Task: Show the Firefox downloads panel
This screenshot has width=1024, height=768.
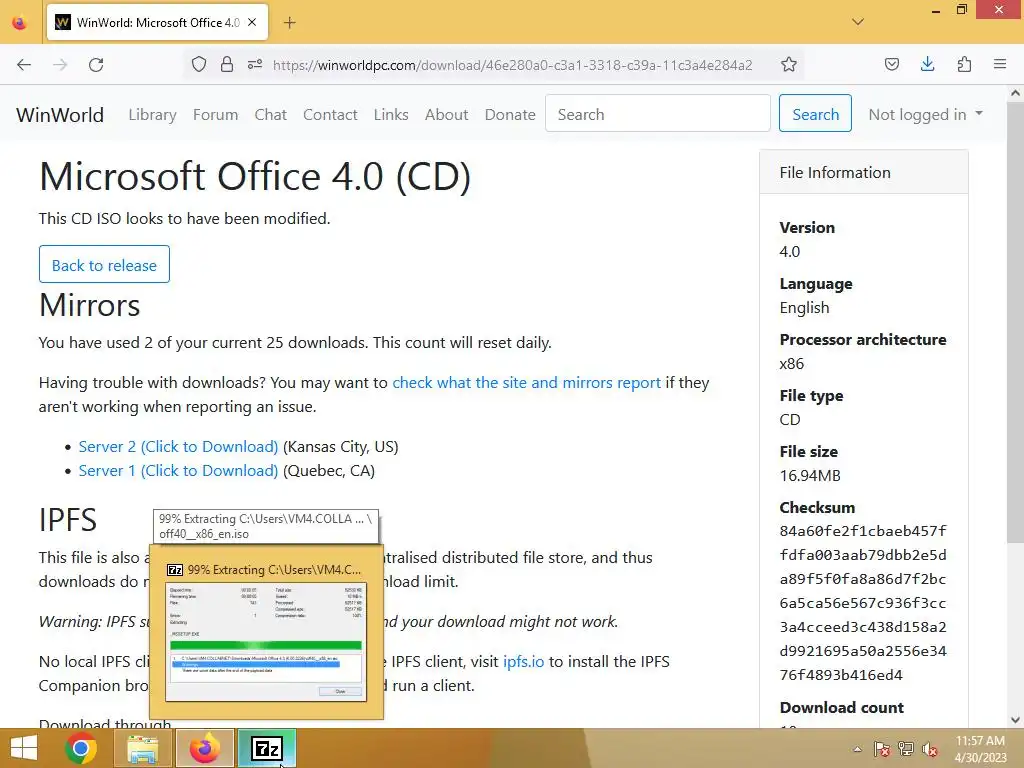Action: tap(927, 64)
